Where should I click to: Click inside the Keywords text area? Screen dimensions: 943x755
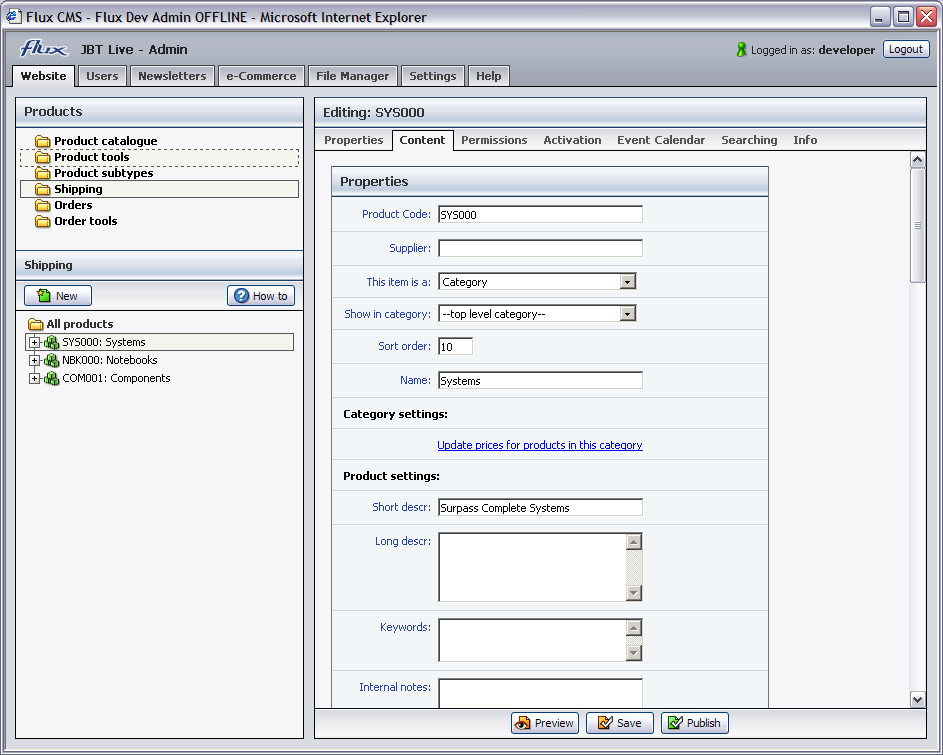(x=532, y=640)
